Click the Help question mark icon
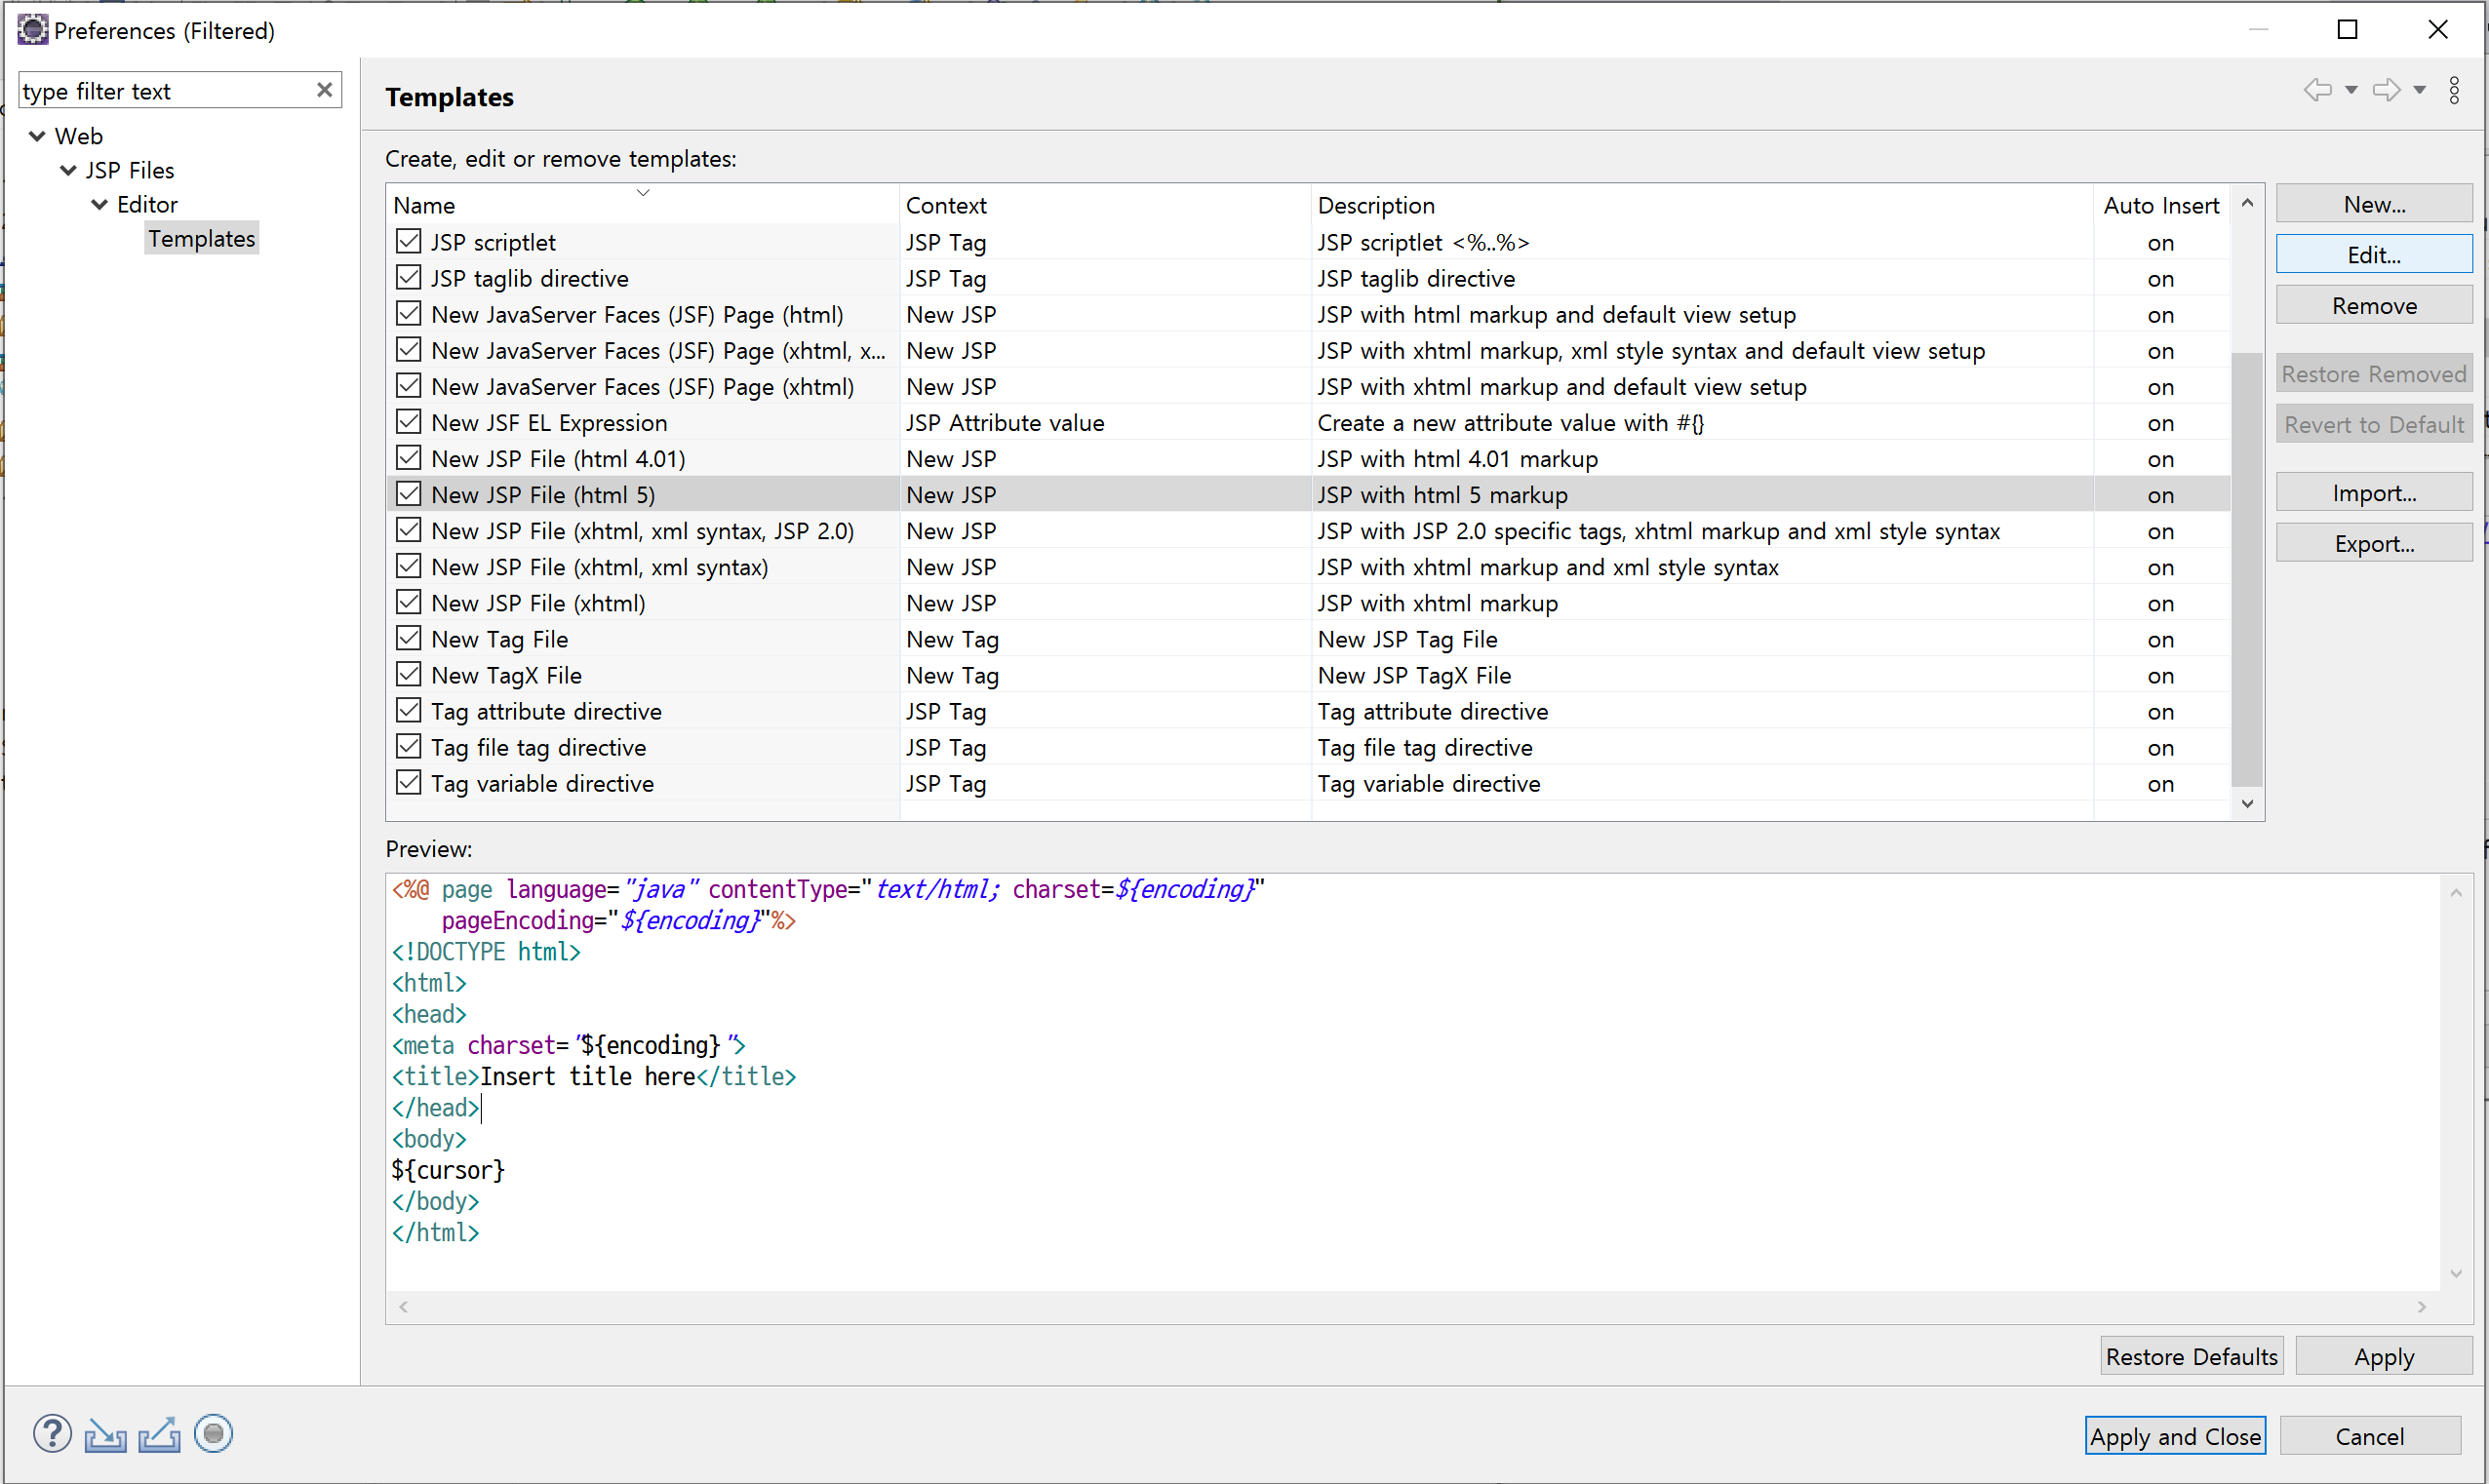The width and height of the screenshot is (2489, 1484). 52,1434
